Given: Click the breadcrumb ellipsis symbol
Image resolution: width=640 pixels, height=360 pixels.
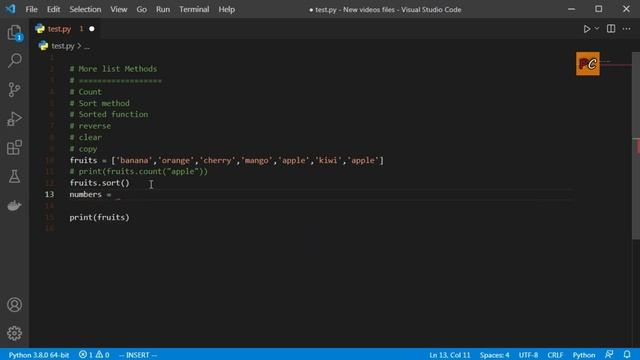Looking at the screenshot, I should click(87, 47).
